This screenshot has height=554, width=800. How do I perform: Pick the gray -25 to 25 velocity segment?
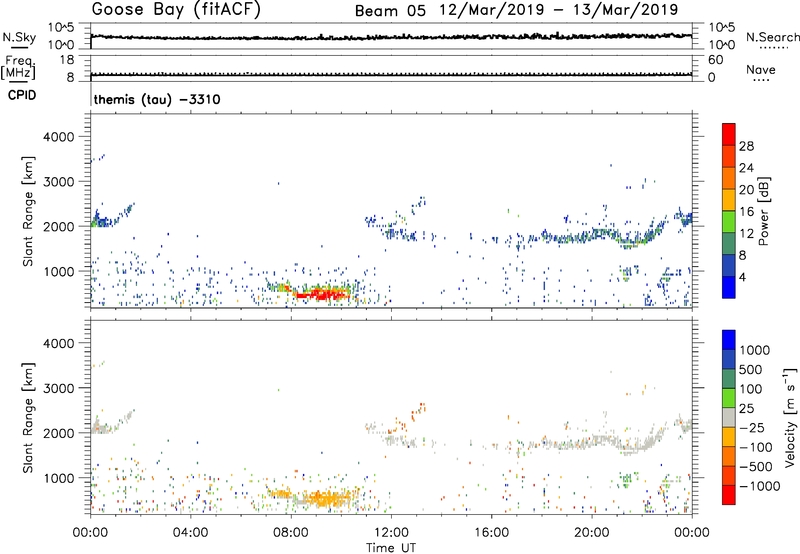tap(729, 418)
